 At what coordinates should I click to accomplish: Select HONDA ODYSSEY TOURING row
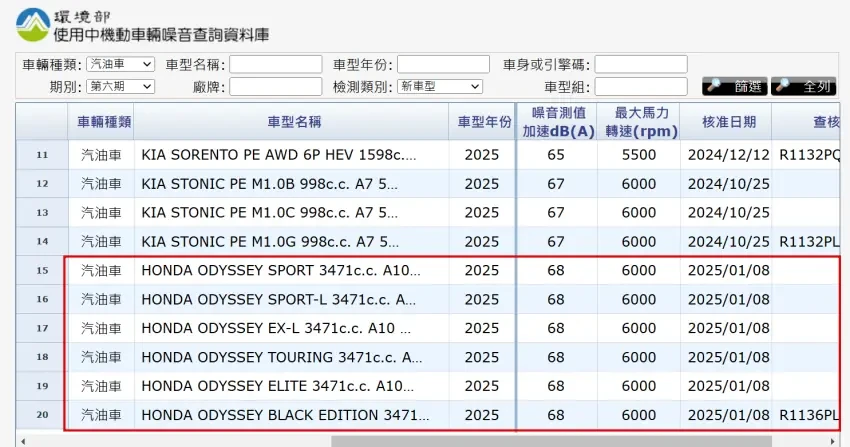tap(428, 357)
